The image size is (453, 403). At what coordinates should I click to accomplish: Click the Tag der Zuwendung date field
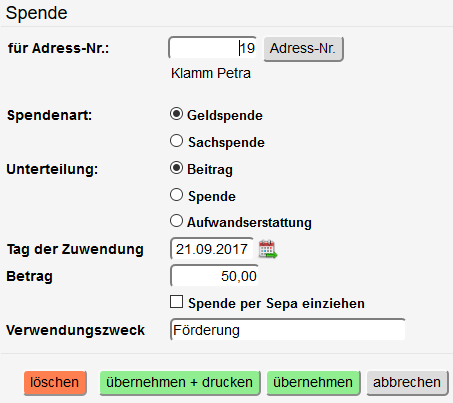coord(212,249)
